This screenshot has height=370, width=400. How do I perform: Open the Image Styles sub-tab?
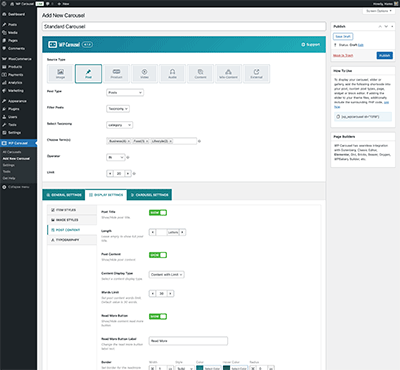[x=72, y=220]
